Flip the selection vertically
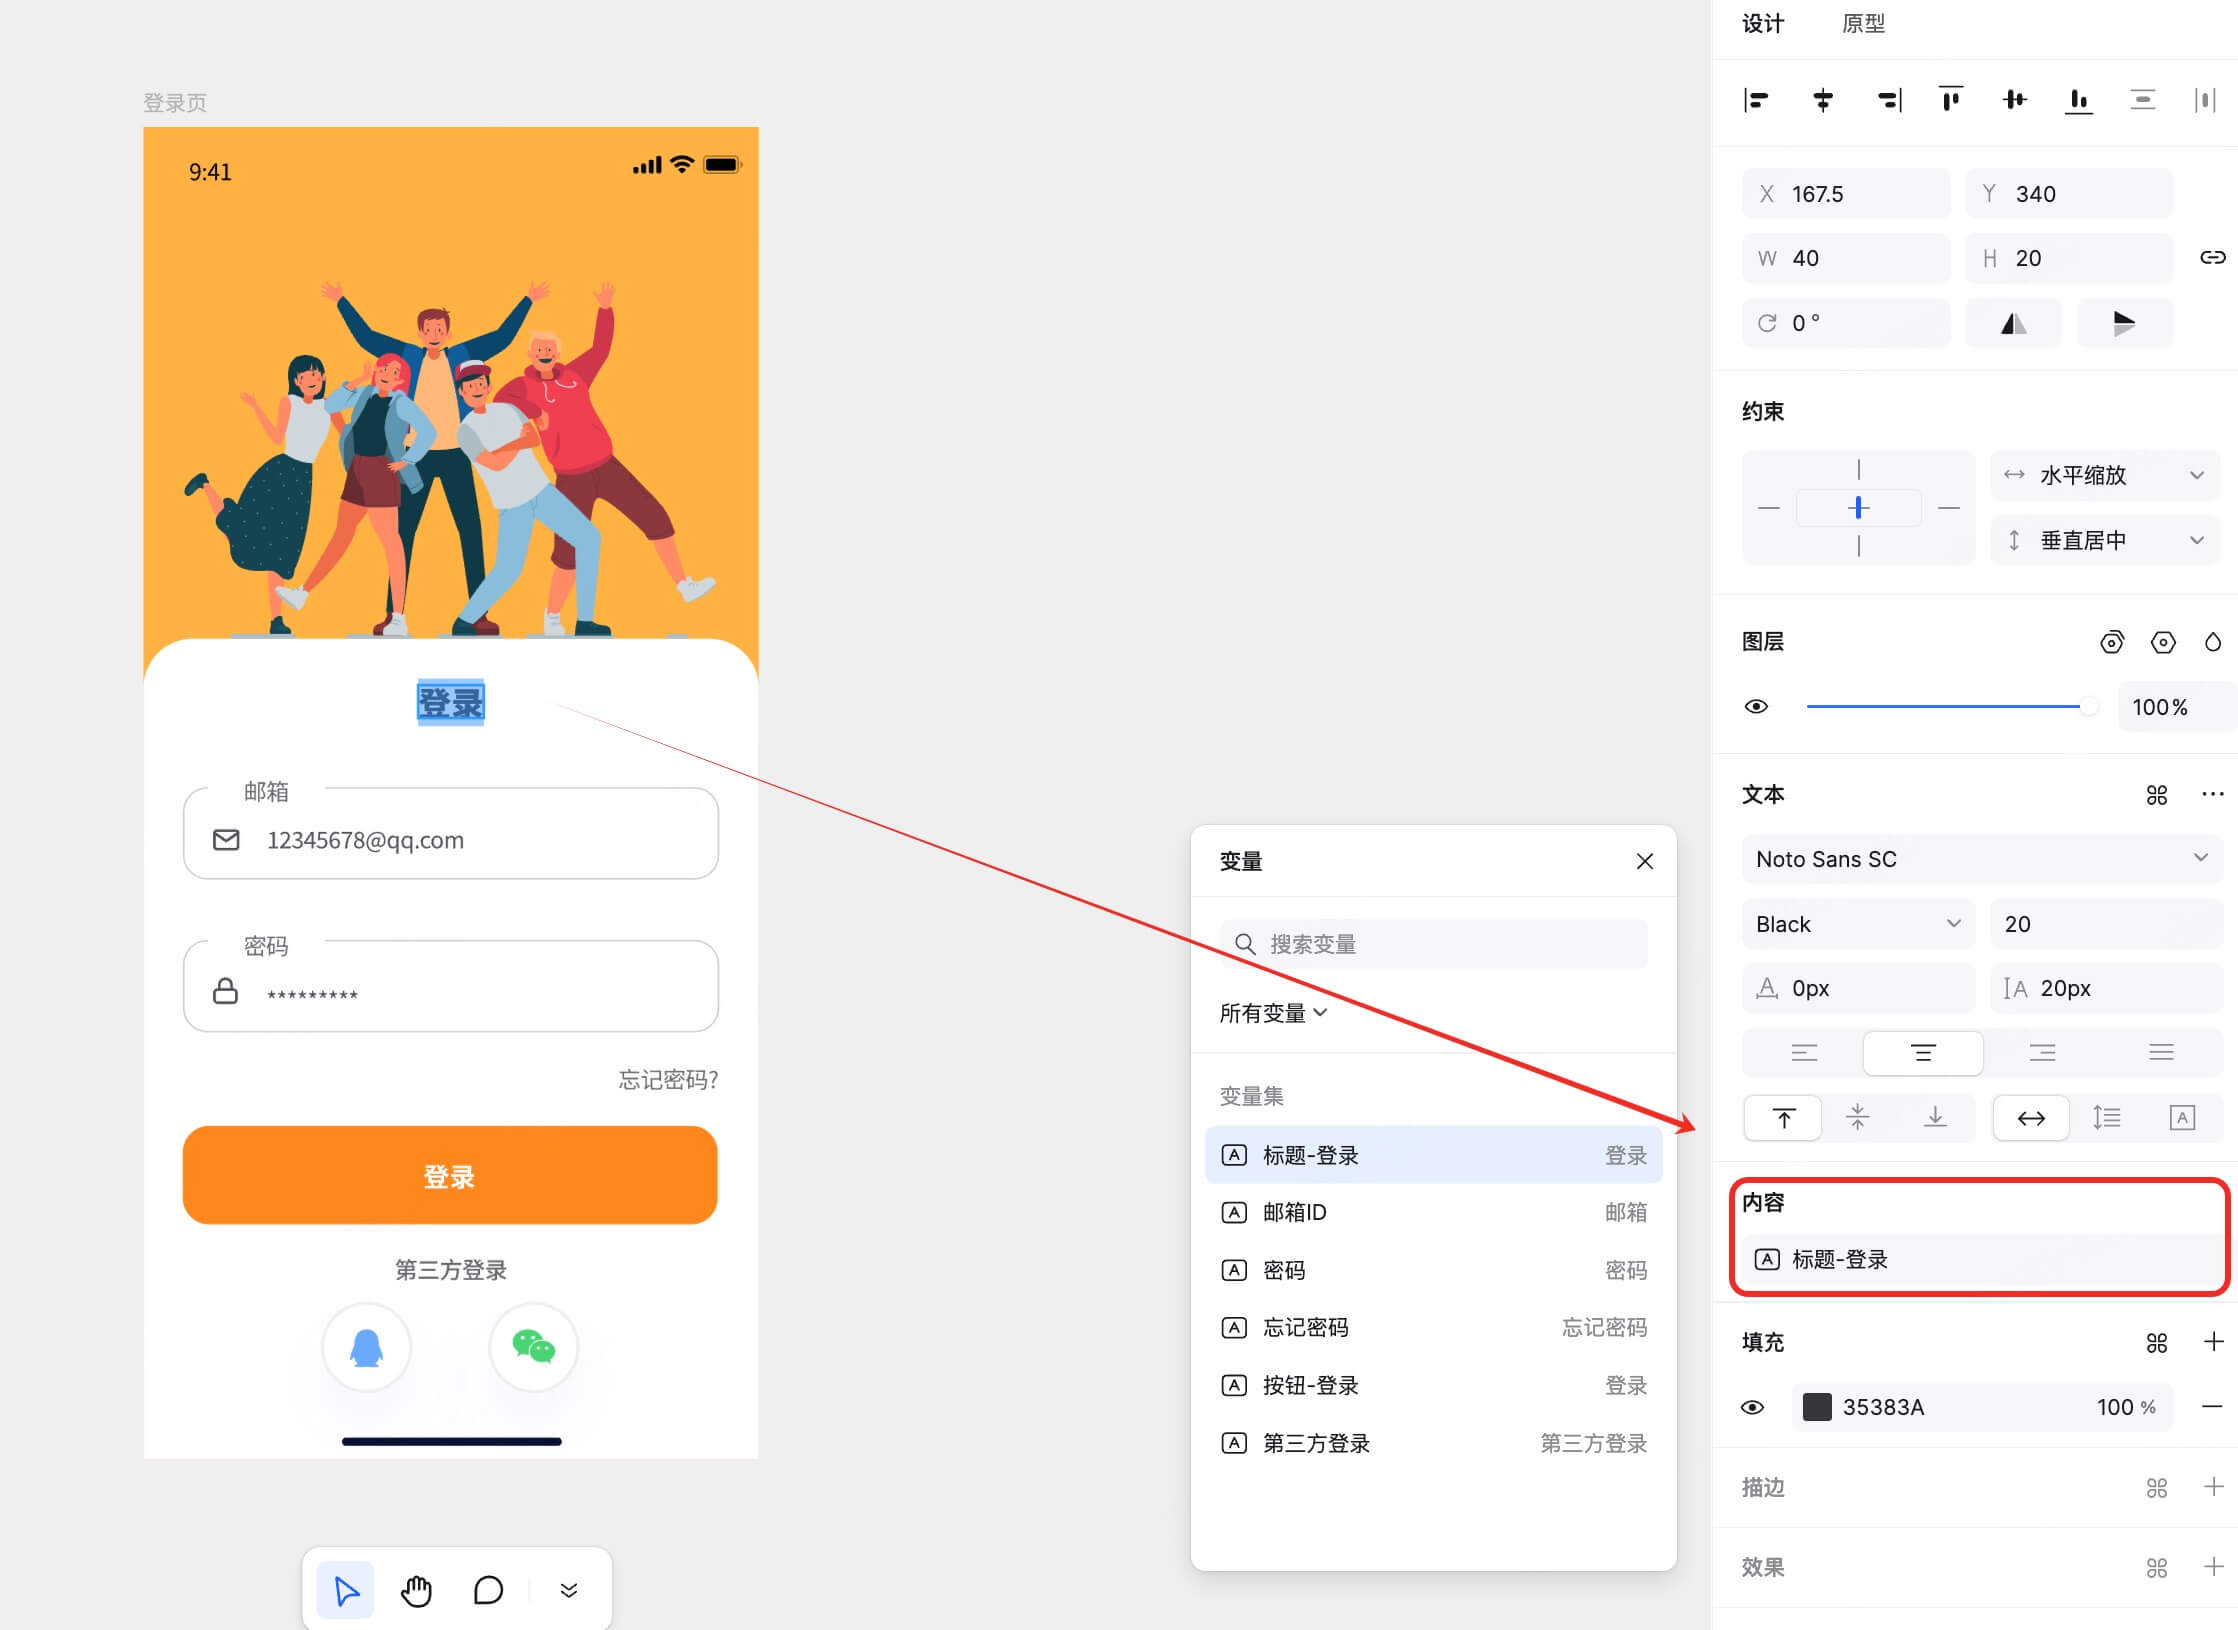 pos(2125,323)
